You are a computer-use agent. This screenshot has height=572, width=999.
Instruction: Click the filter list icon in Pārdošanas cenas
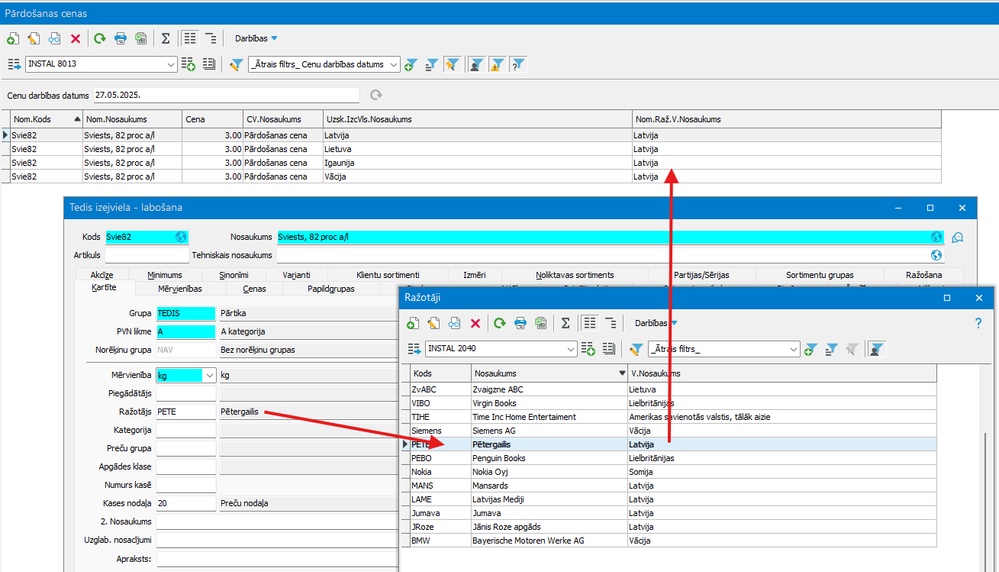[x=432, y=64]
